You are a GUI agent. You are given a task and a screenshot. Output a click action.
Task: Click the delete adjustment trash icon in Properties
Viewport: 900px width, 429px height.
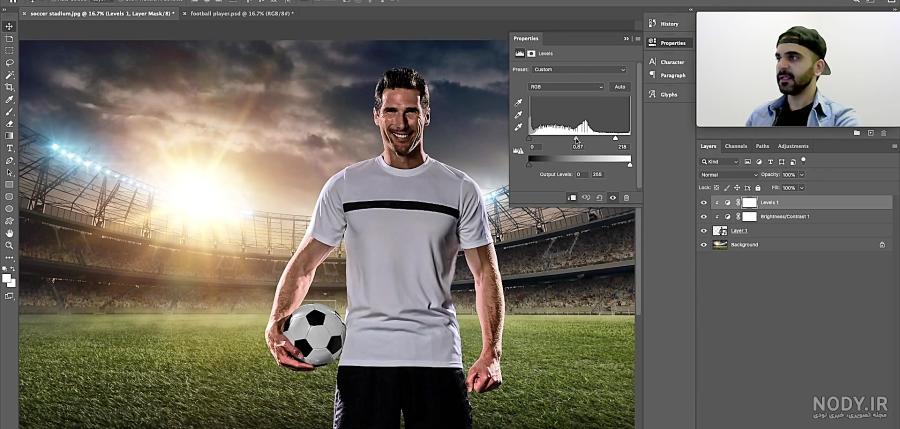point(626,198)
